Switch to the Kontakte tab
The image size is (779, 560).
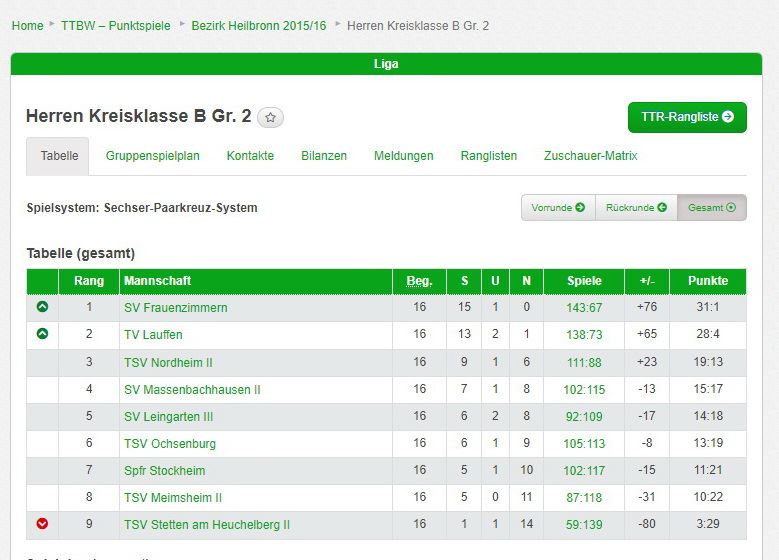(x=250, y=156)
